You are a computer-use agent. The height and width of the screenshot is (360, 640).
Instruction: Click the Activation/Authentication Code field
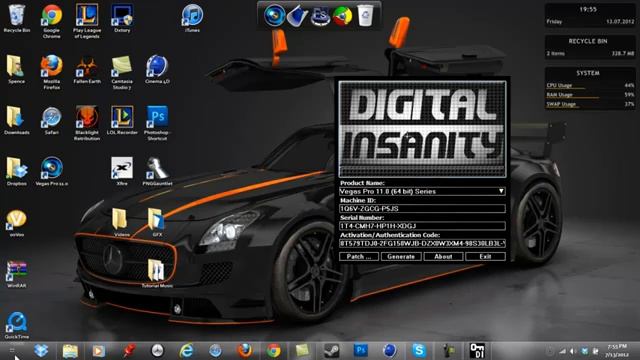pyautogui.click(x=422, y=243)
